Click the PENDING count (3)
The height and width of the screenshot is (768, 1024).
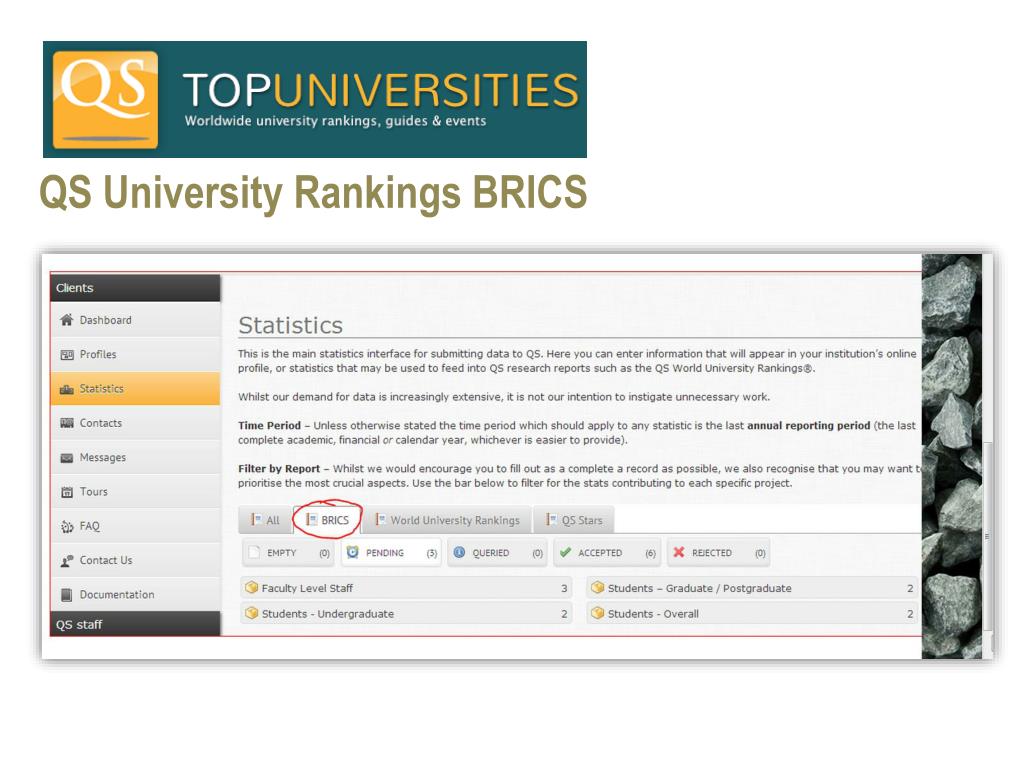point(432,553)
